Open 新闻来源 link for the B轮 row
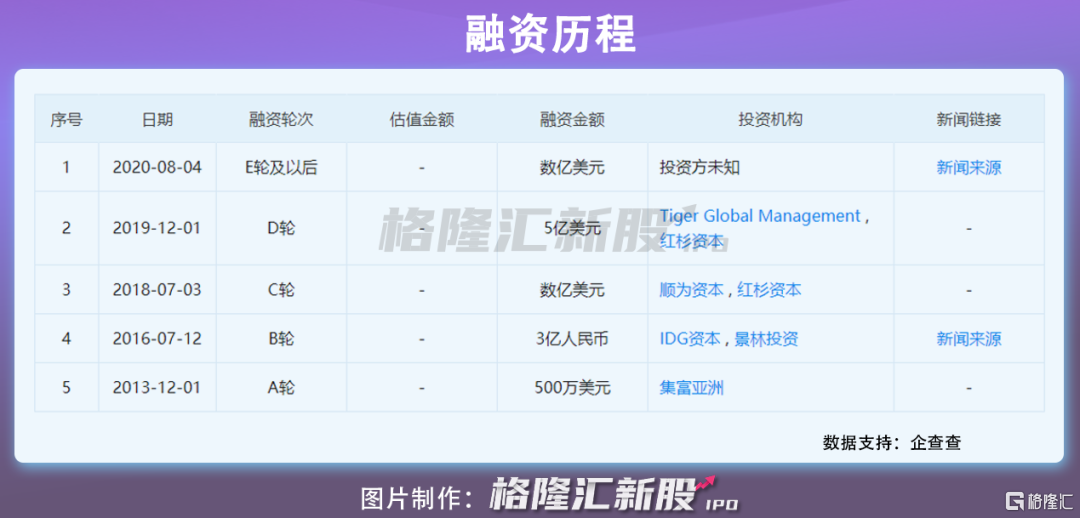The image size is (1080, 518). tap(968, 339)
